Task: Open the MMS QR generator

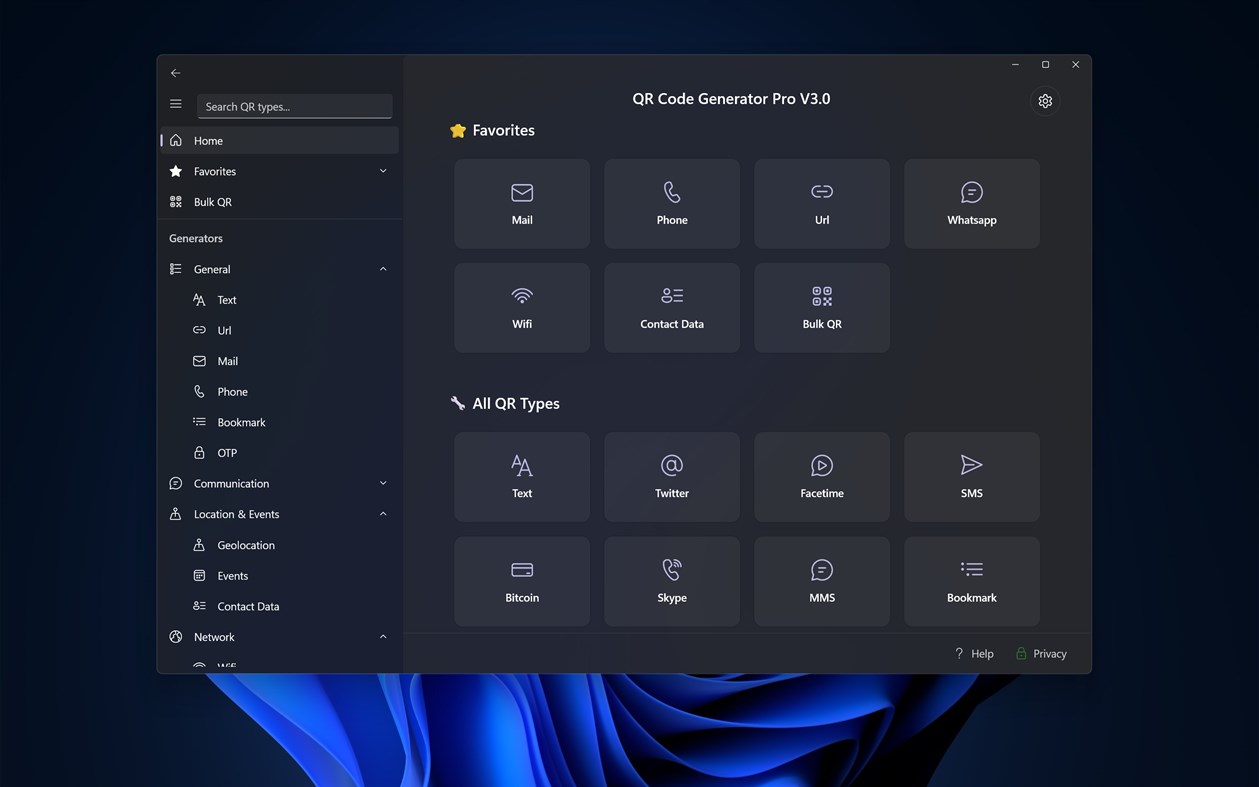Action: 821,581
